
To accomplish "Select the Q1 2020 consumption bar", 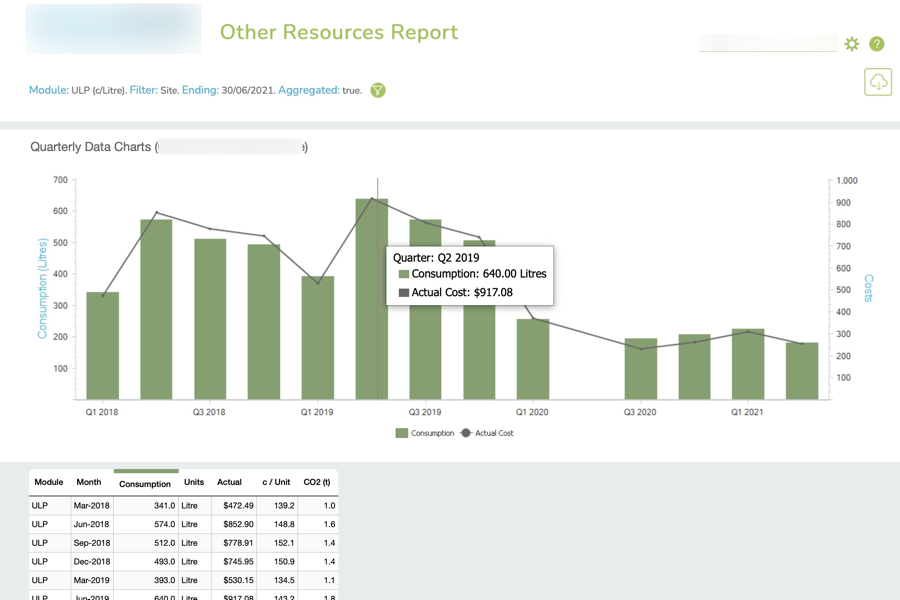I will 533,359.
